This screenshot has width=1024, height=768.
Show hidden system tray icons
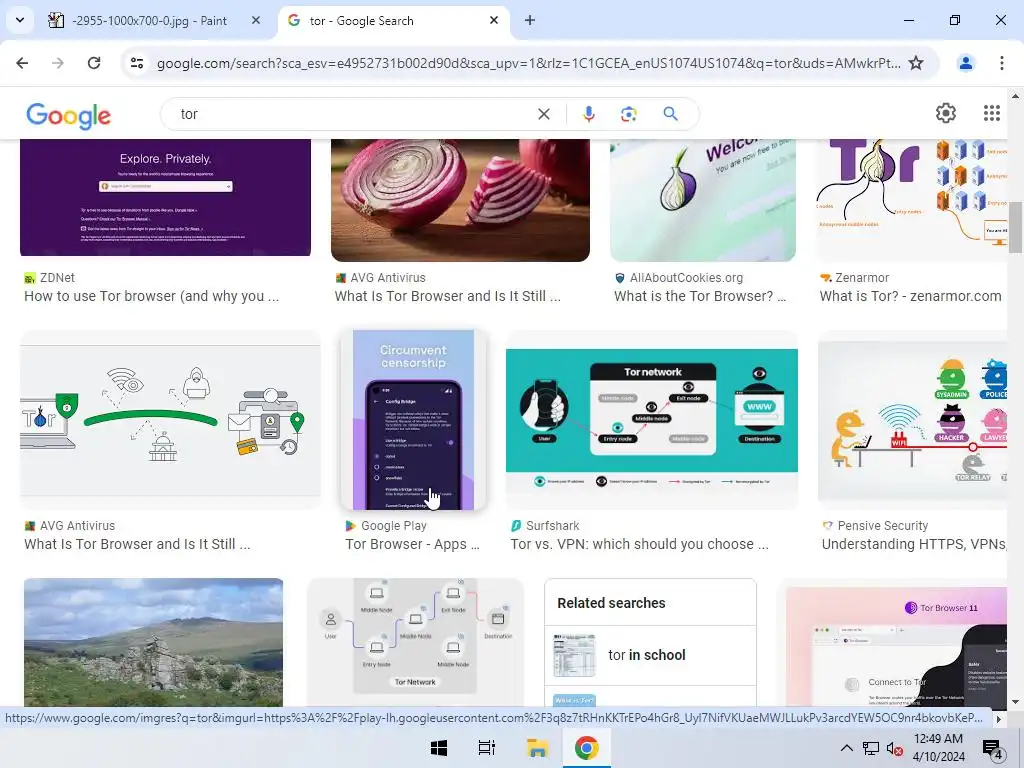click(846, 748)
